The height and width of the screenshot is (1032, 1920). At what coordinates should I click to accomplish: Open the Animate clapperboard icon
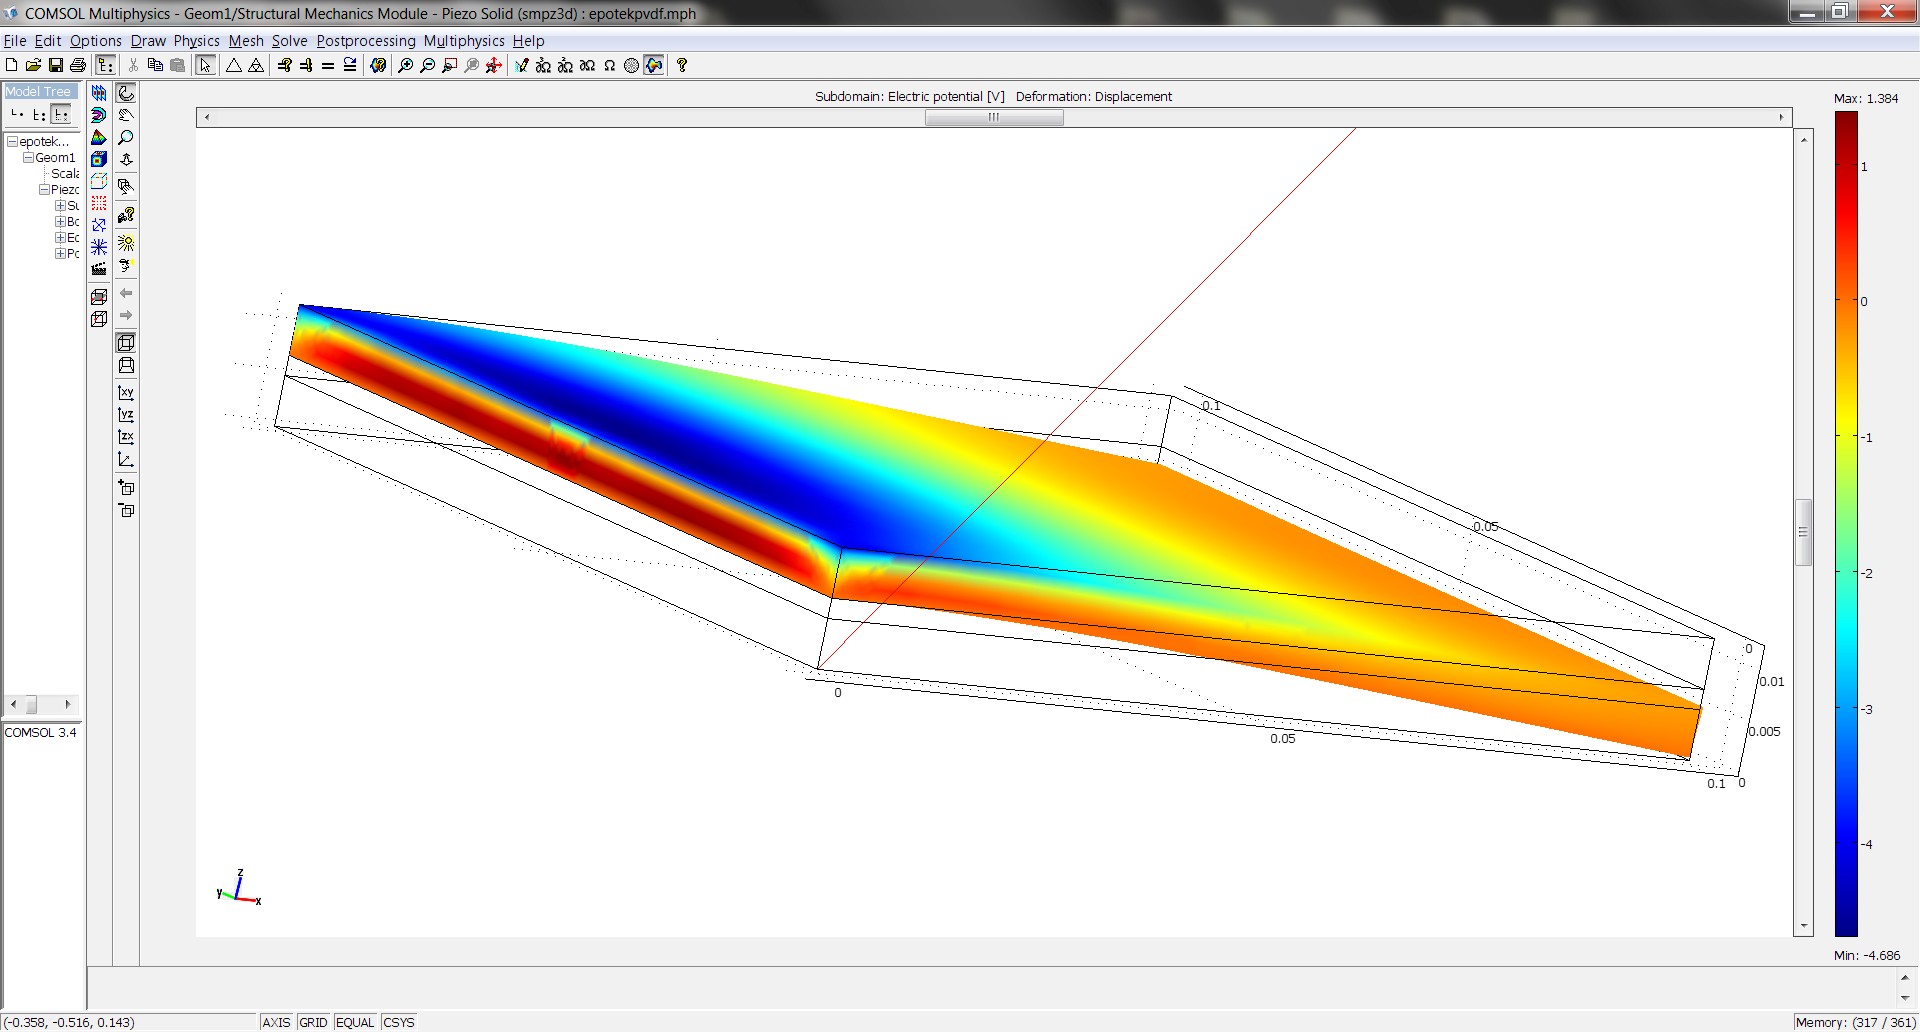coord(99,268)
